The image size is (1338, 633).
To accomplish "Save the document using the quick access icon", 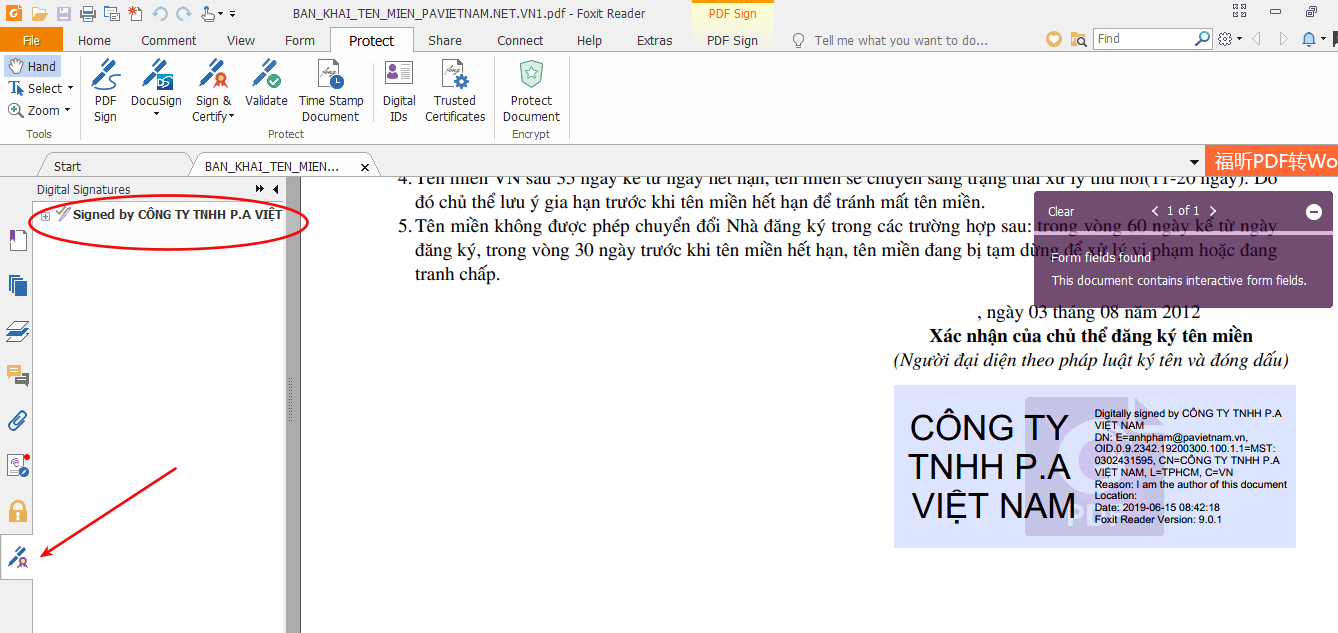I will click(64, 14).
